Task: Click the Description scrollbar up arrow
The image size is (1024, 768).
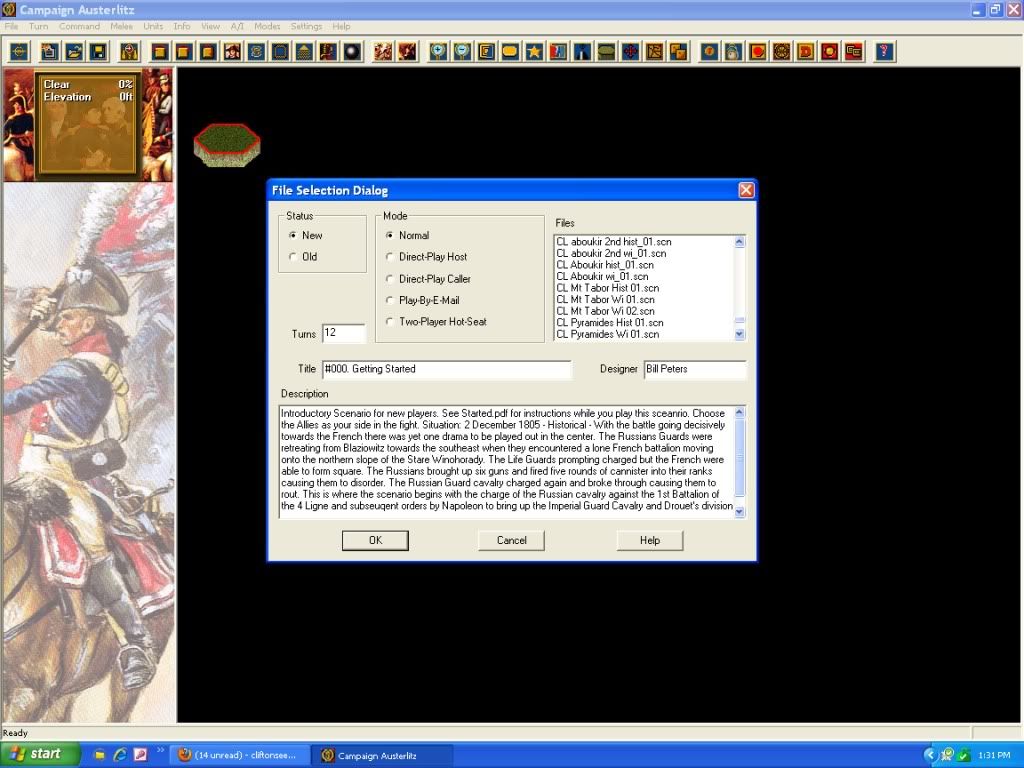Action: [x=739, y=412]
